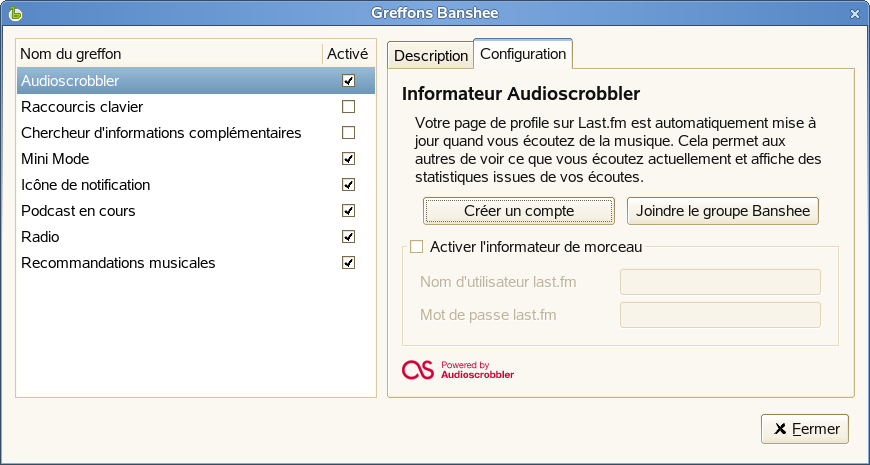This screenshot has width=870, height=465.
Task: Disable the Radio plugin checkbox
Action: coord(348,237)
